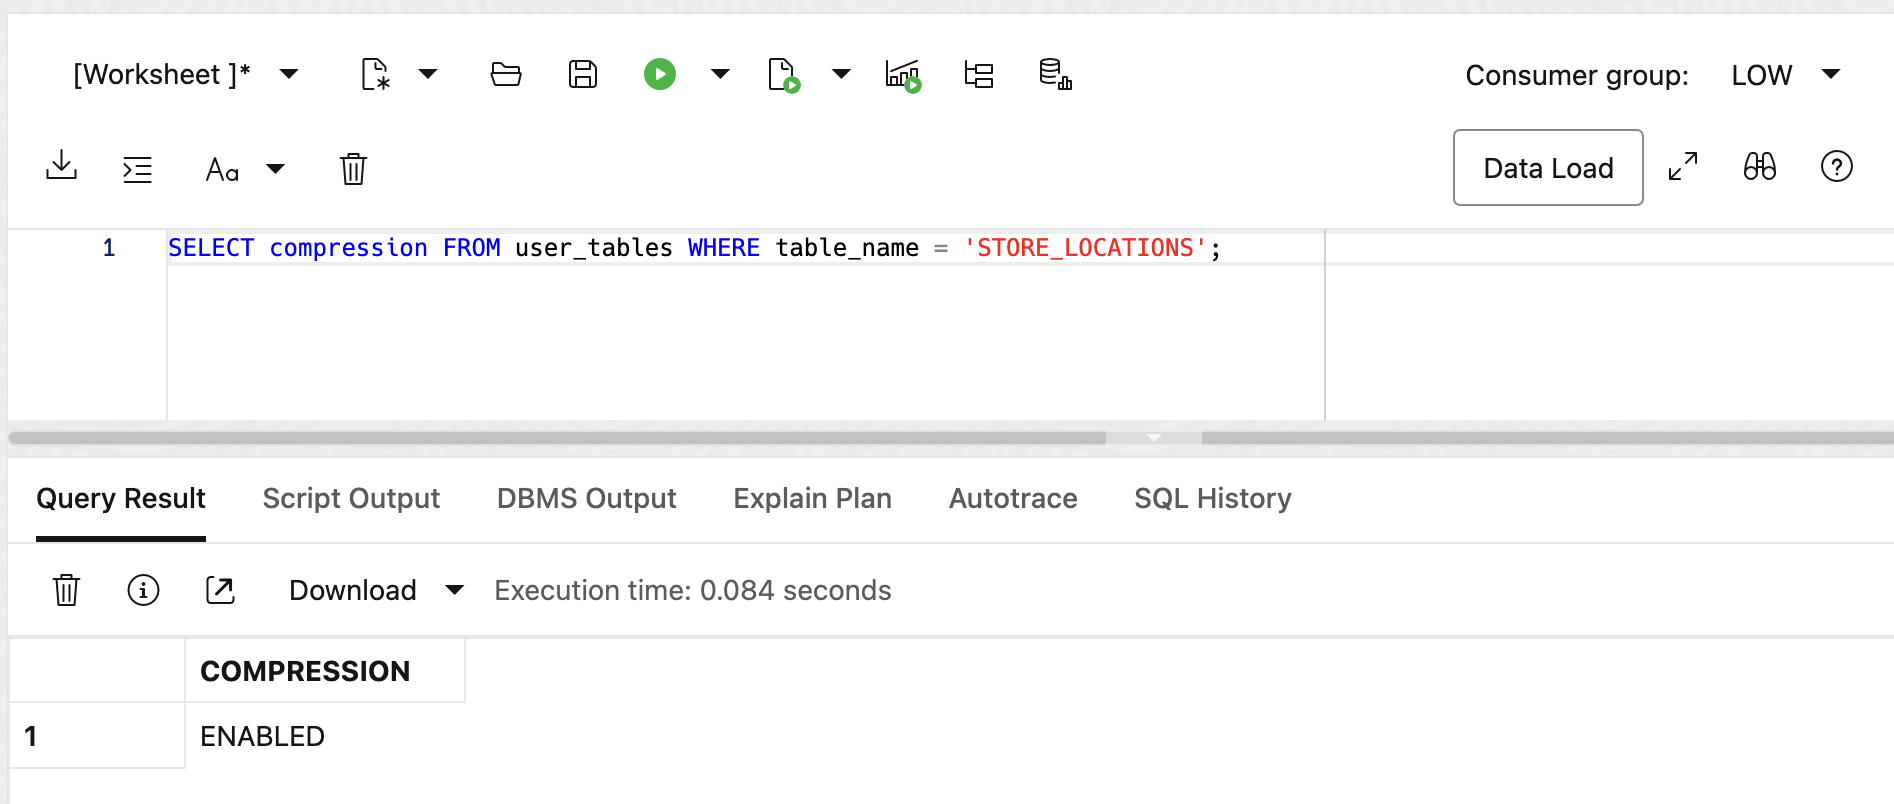This screenshot has height=804, width=1894.
Task: Open the Download results dropdown
Action: 376,591
